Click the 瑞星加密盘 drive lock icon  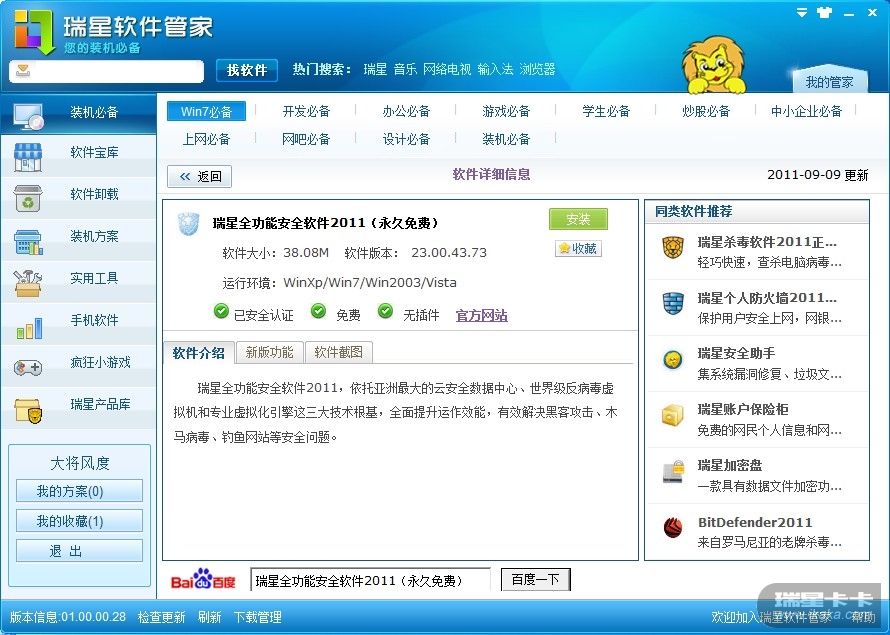[x=673, y=471]
